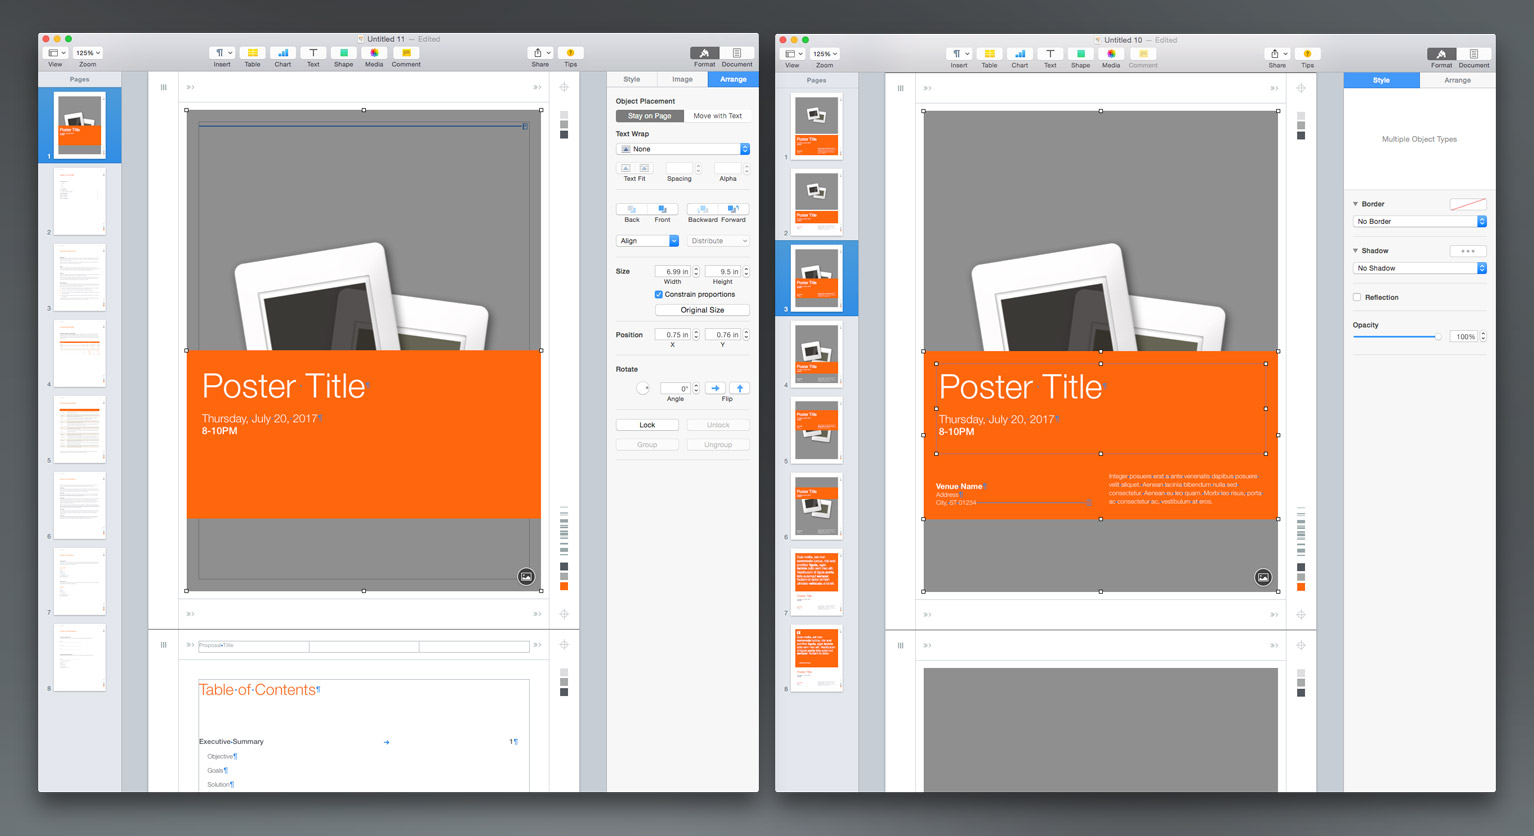1534x836 pixels.
Task: Click the Original Size button
Action: tap(702, 310)
